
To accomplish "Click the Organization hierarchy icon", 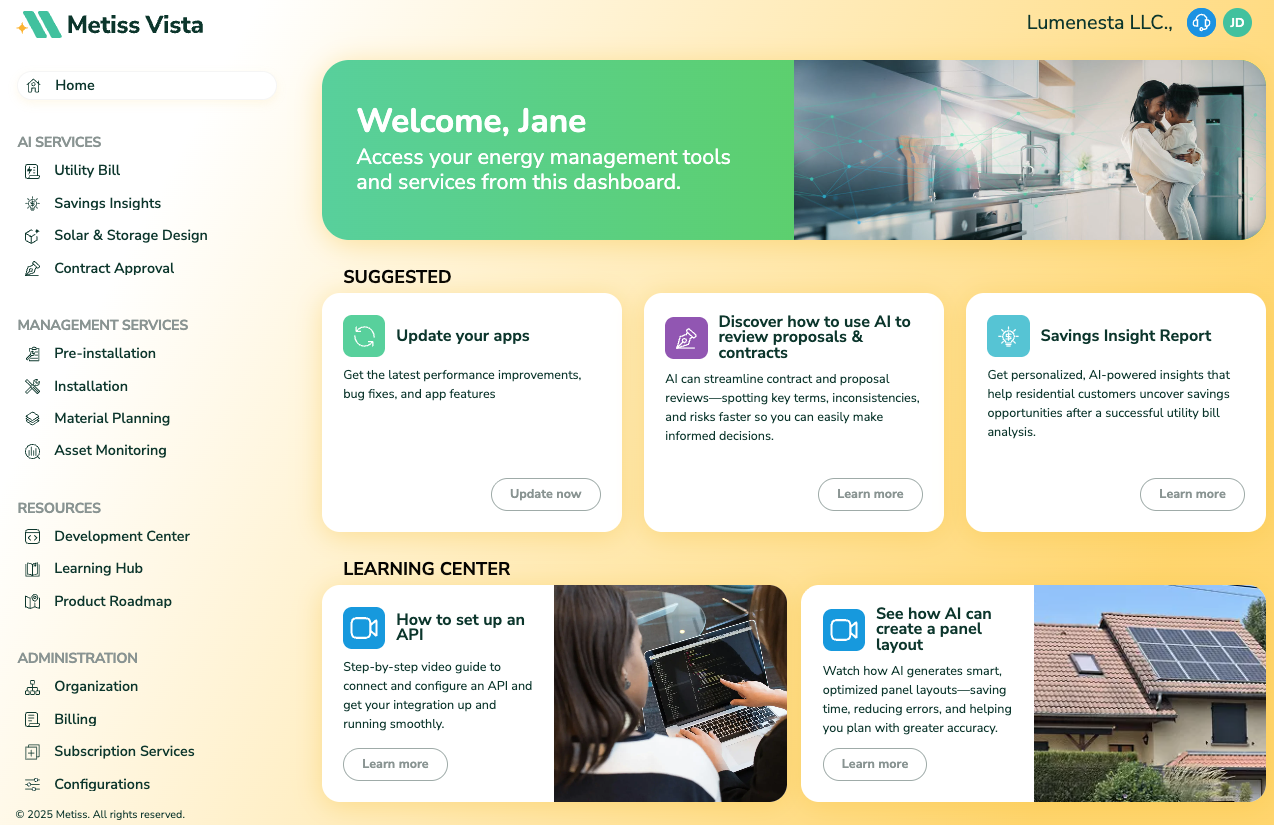I will click(x=33, y=687).
